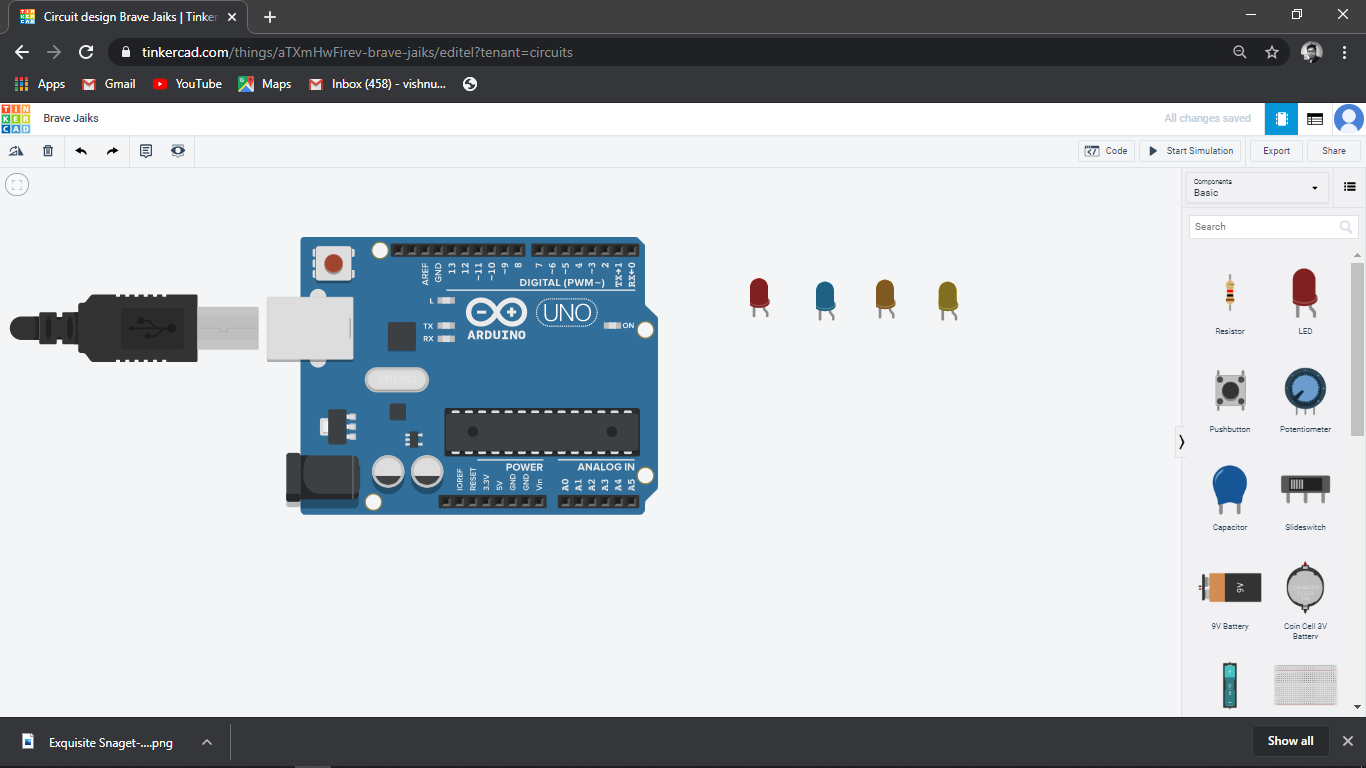Expand the Exquisite Snaget download item
This screenshot has height=768, width=1366.
click(206, 742)
